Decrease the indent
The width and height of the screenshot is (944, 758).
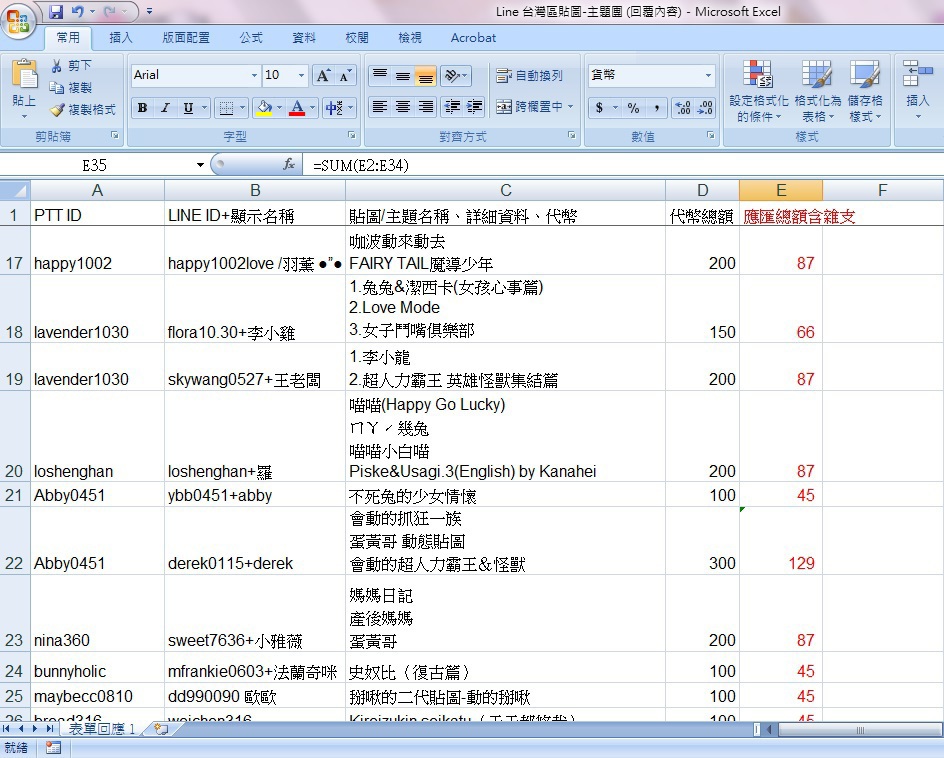click(452, 107)
